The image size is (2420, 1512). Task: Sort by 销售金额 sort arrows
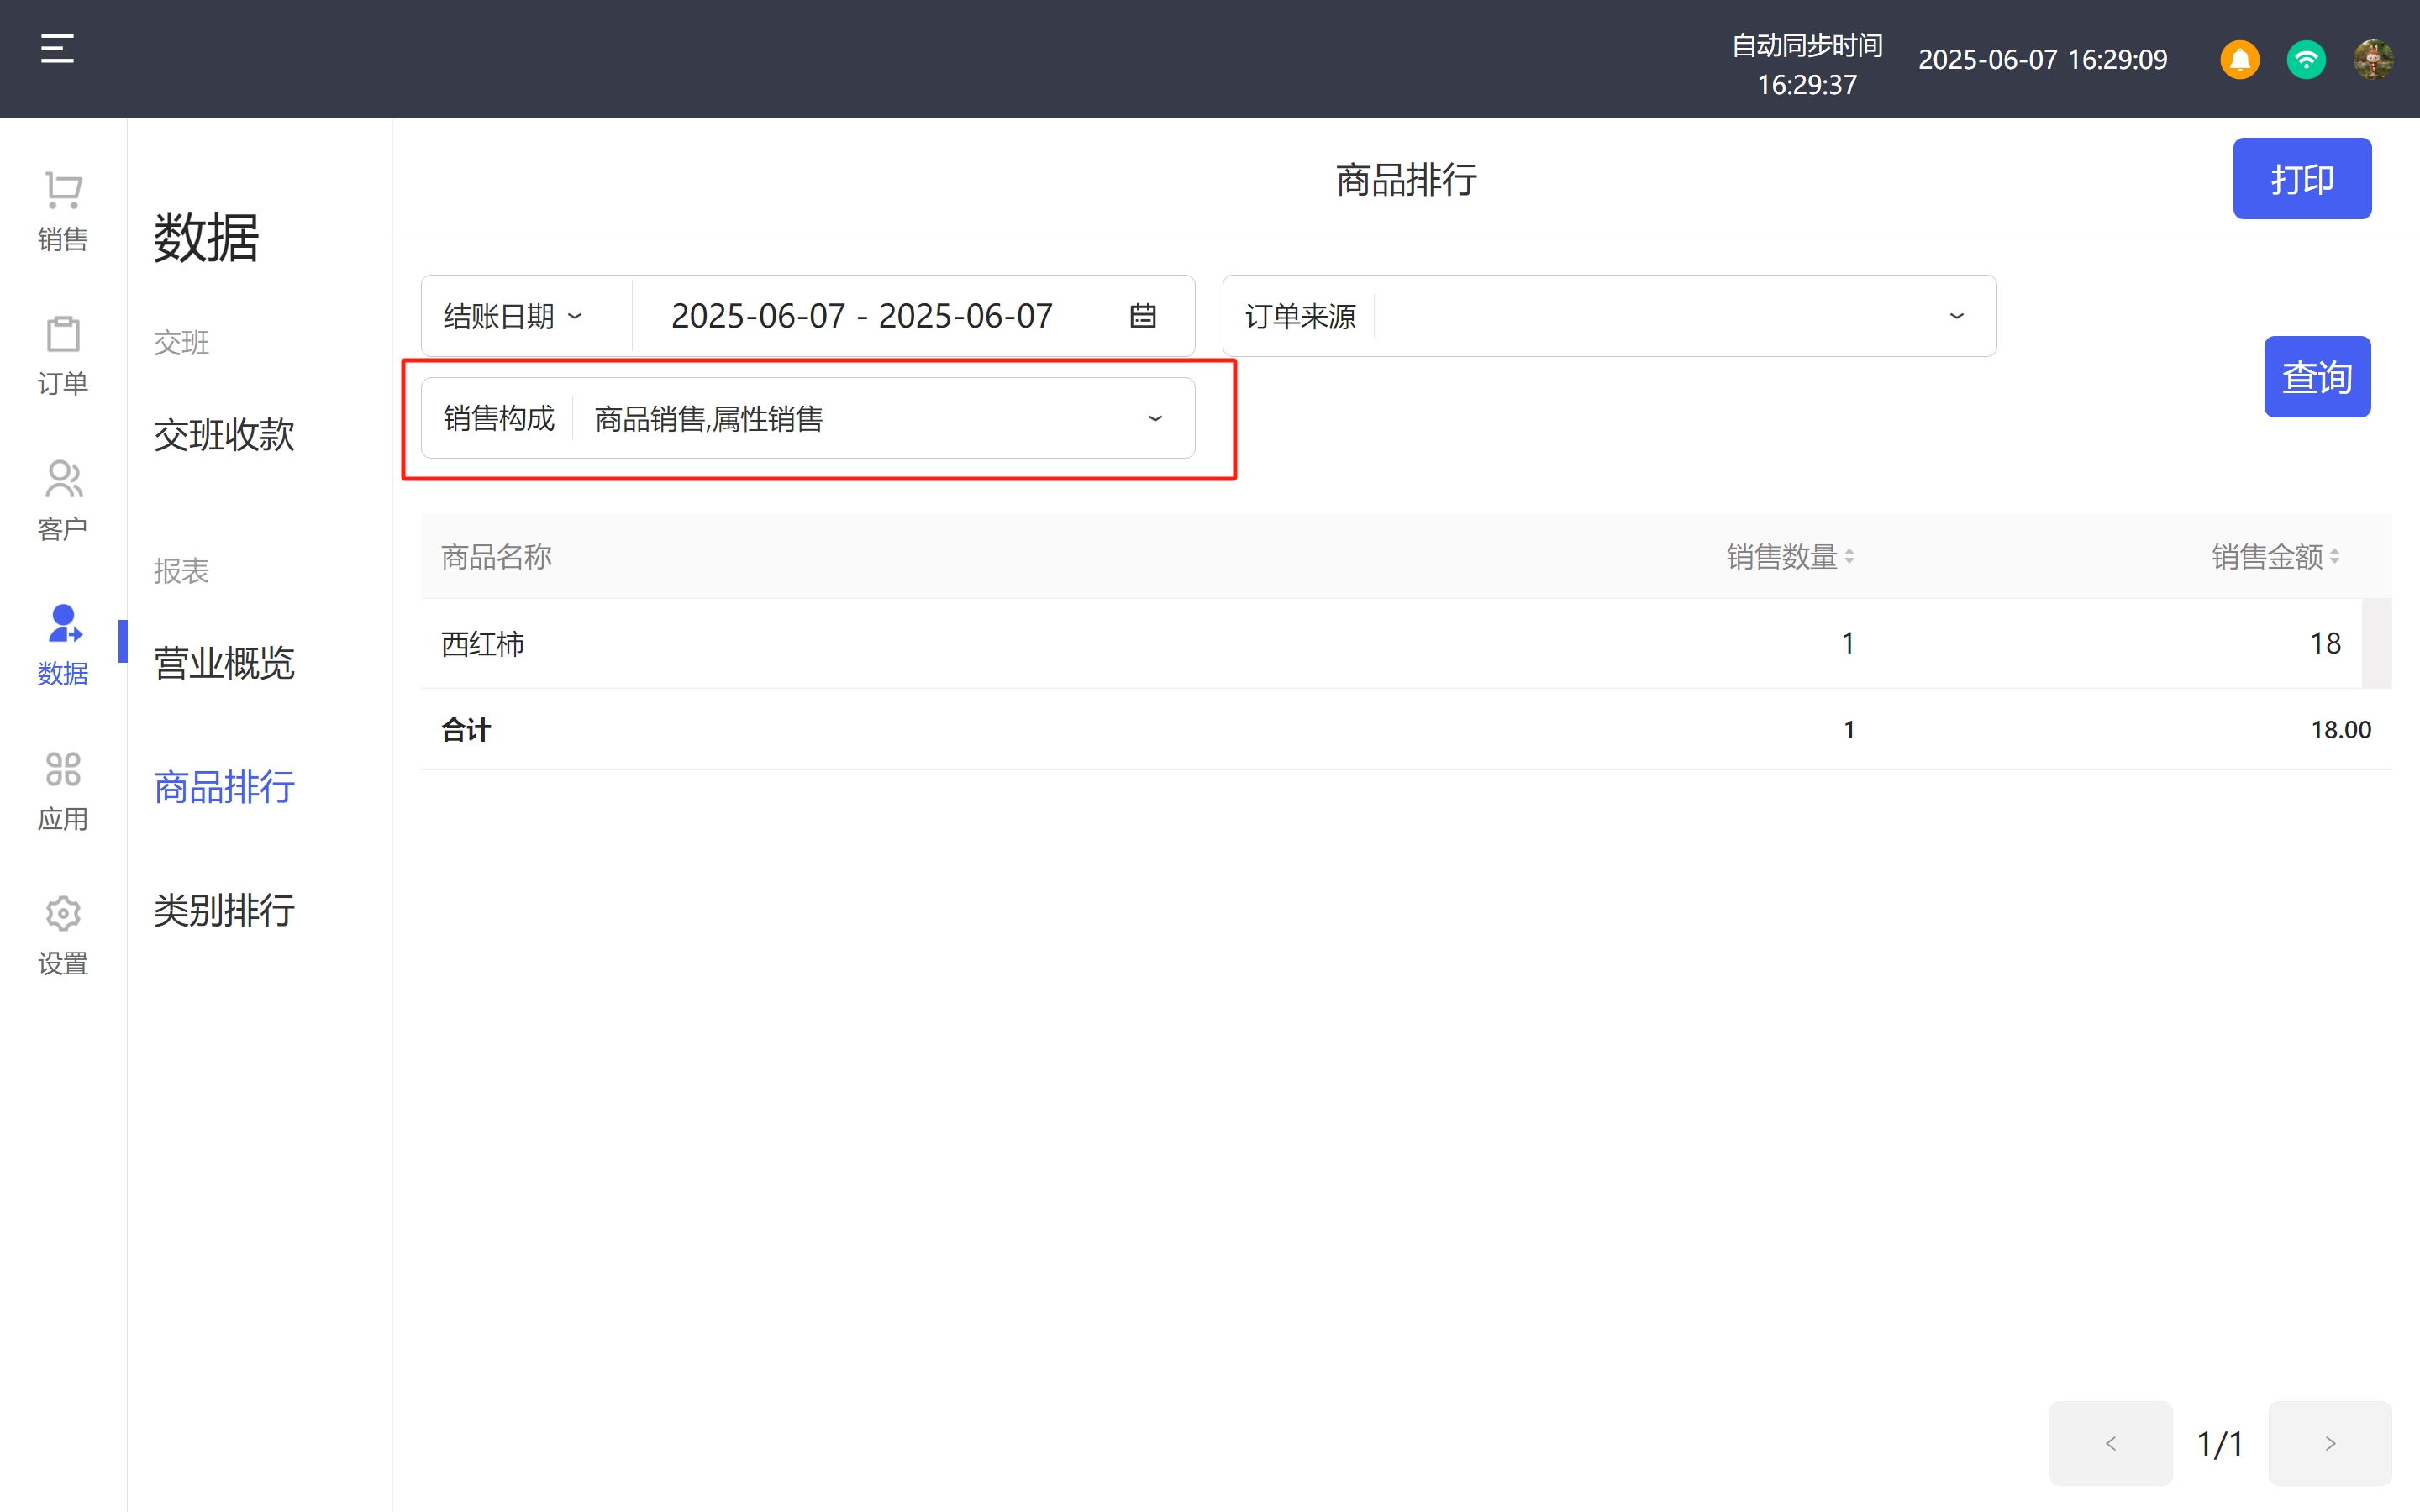point(2334,557)
